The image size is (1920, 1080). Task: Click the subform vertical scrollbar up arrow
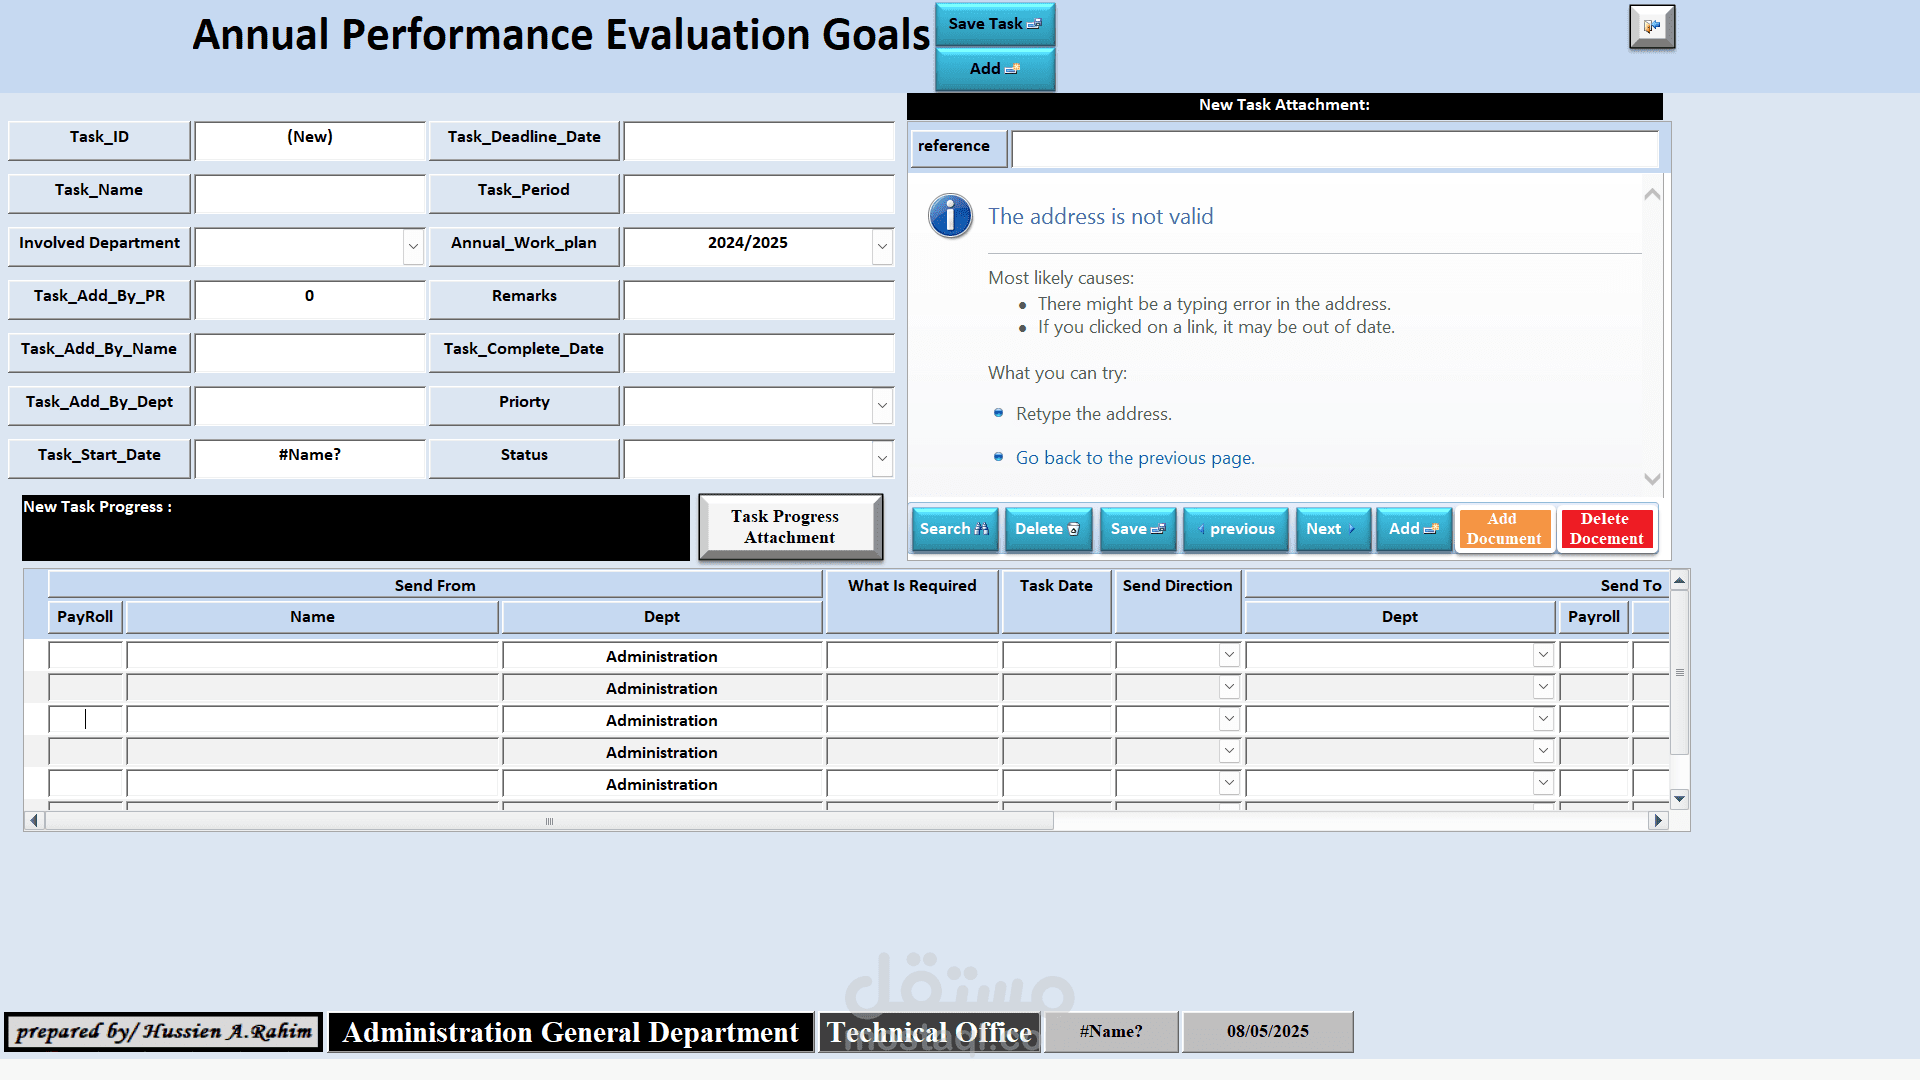click(1680, 580)
